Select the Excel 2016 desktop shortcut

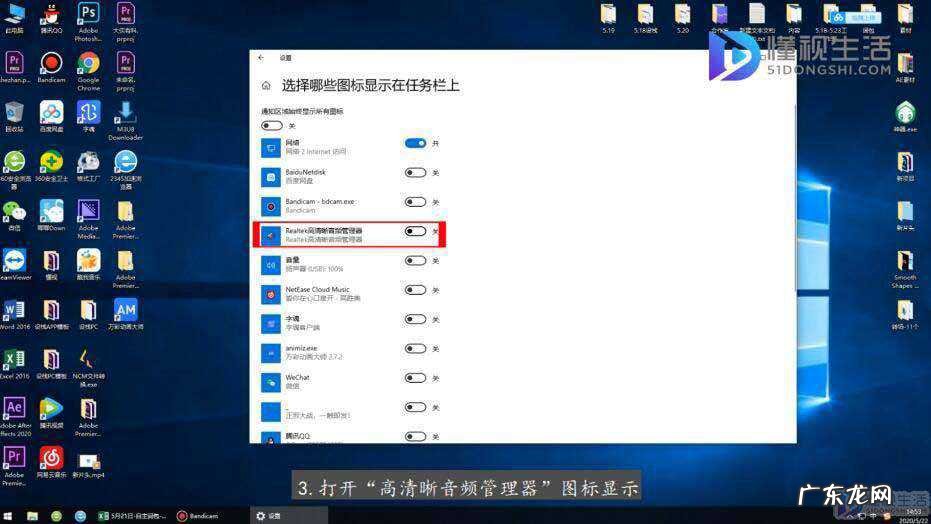[14, 364]
